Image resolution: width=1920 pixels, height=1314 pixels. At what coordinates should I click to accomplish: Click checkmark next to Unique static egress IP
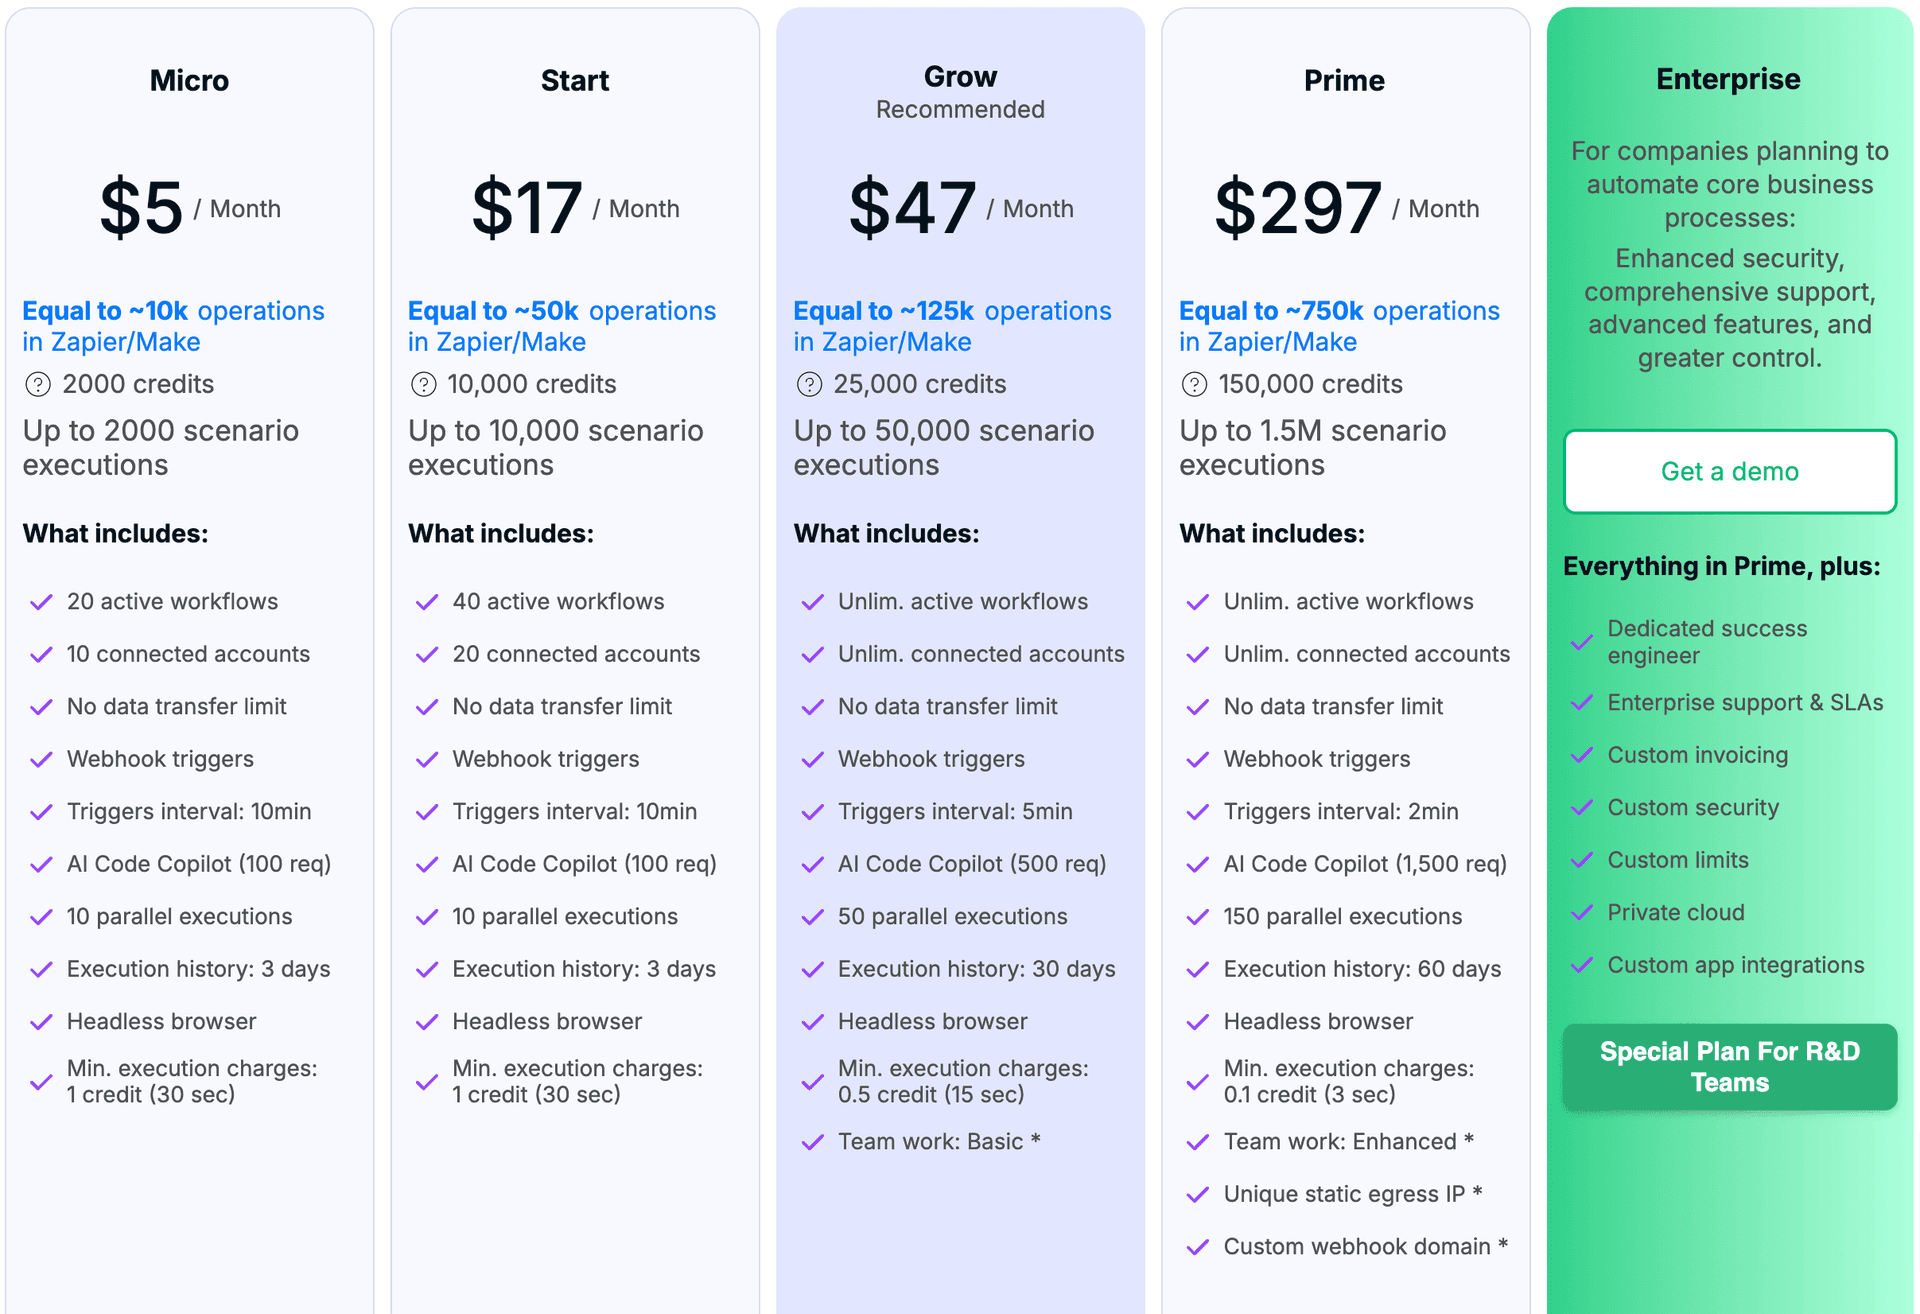pos(1197,1195)
